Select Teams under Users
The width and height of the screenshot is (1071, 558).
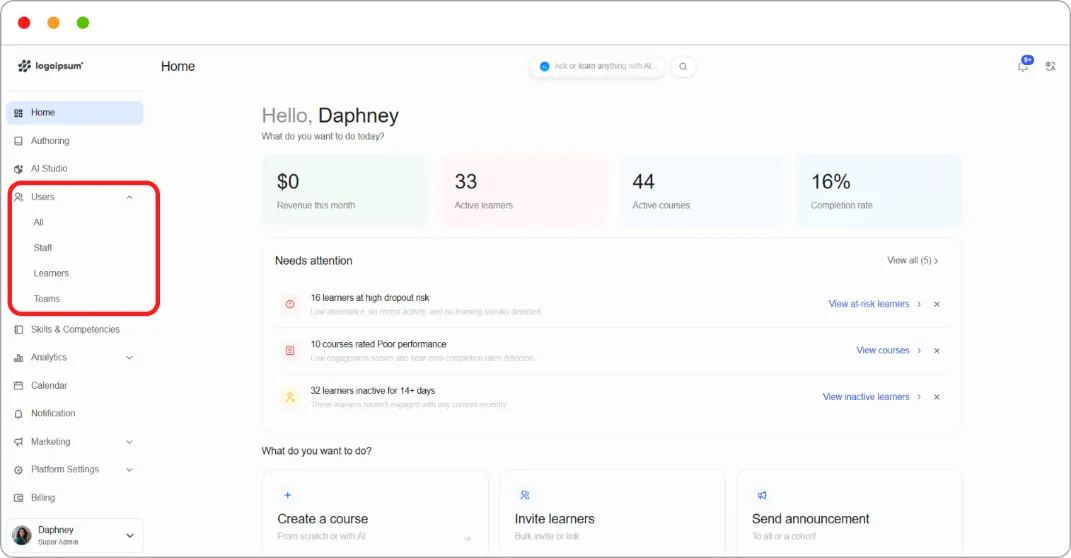(46, 299)
